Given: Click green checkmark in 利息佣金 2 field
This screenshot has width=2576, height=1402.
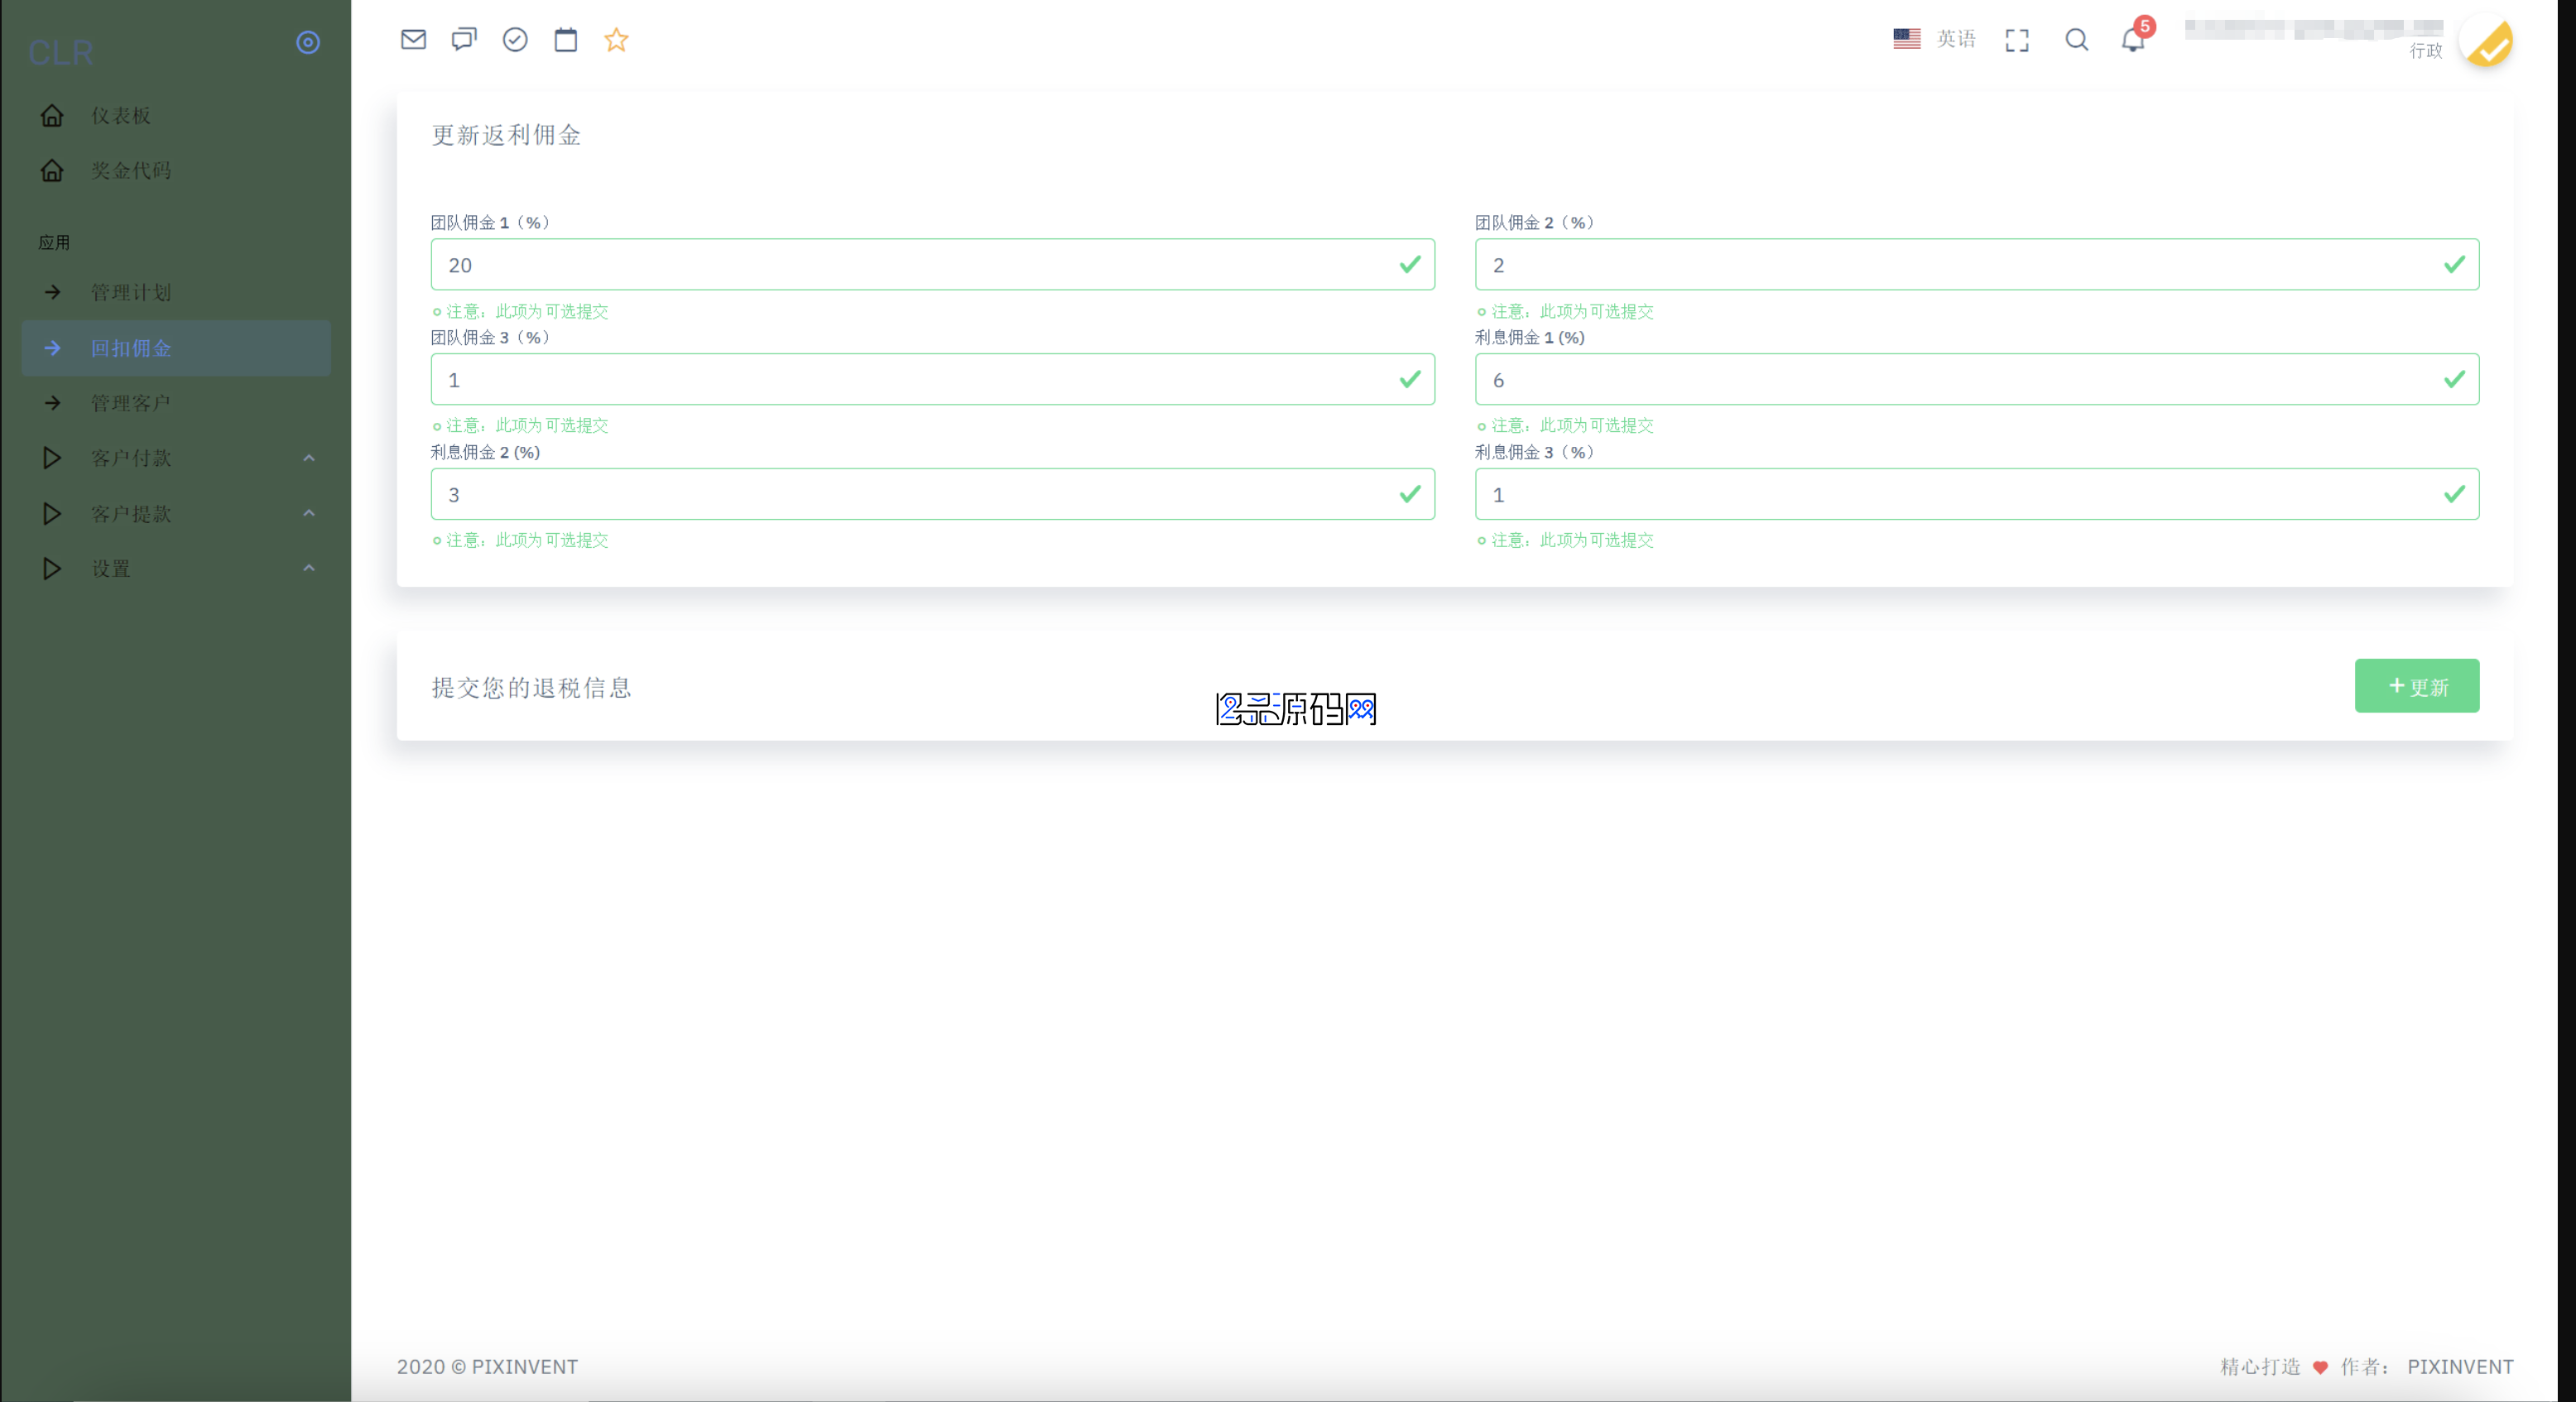Looking at the screenshot, I should [x=1410, y=494].
